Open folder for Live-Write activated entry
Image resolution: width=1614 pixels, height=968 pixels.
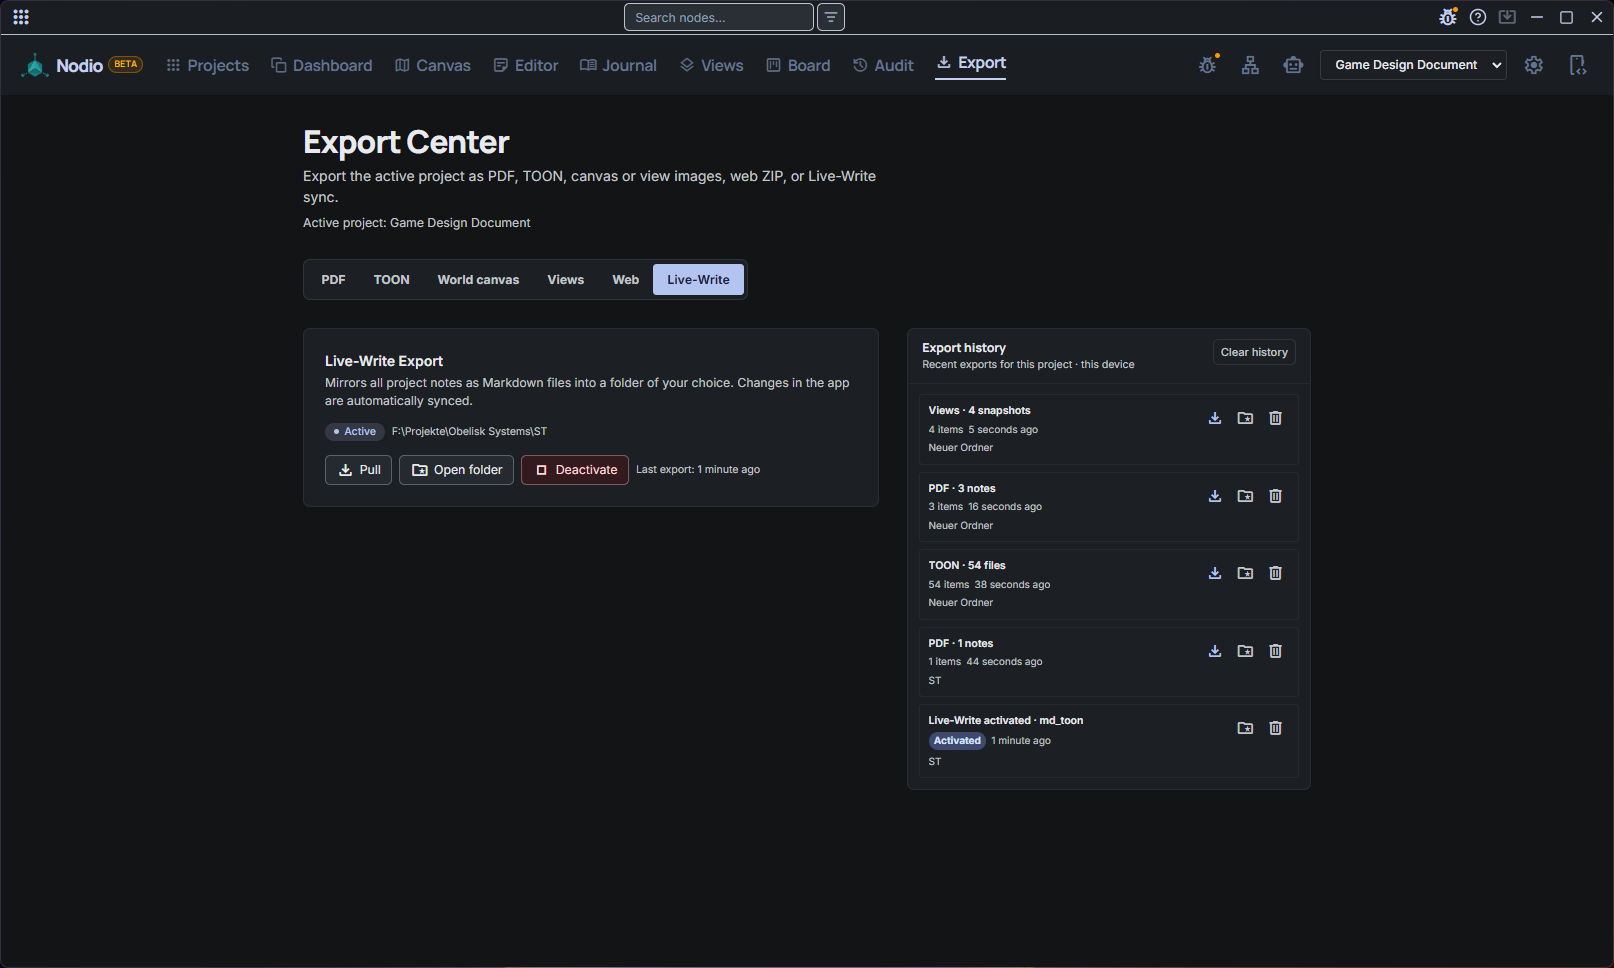pyautogui.click(x=1245, y=728)
